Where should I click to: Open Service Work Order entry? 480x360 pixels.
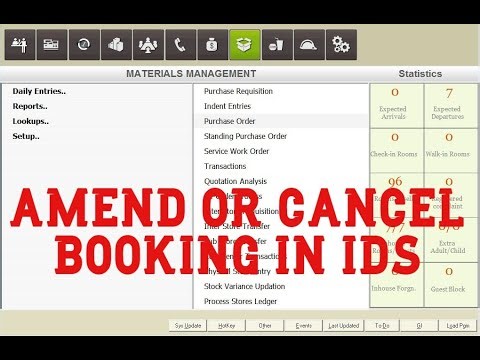pos(236,151)
